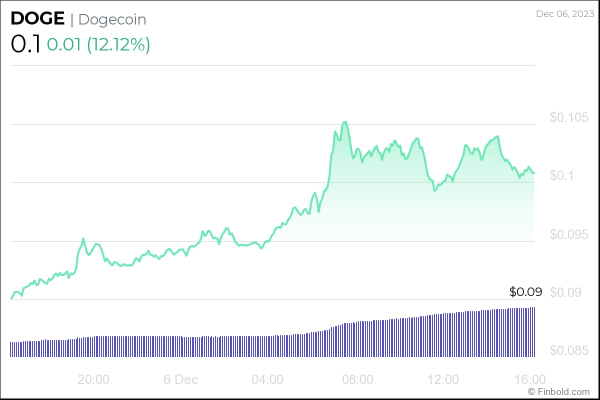This screenshot has width=600, height=400.
Task: Select the 04:00 time axis marker
Action: pyautogui.click(x=267, y=379)
